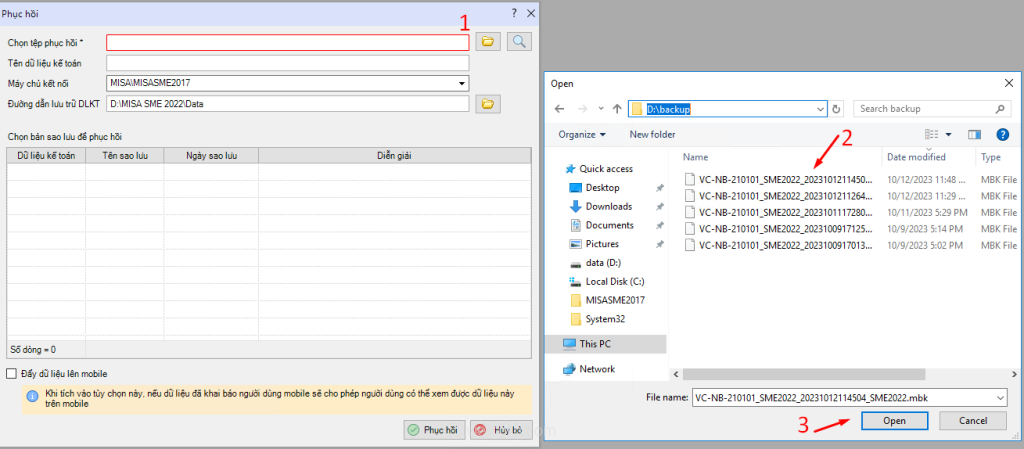Click the help icon in Open dialog toolbar
The image size is (1024, 449).
pyautogui.click(x=1003, y=134)
